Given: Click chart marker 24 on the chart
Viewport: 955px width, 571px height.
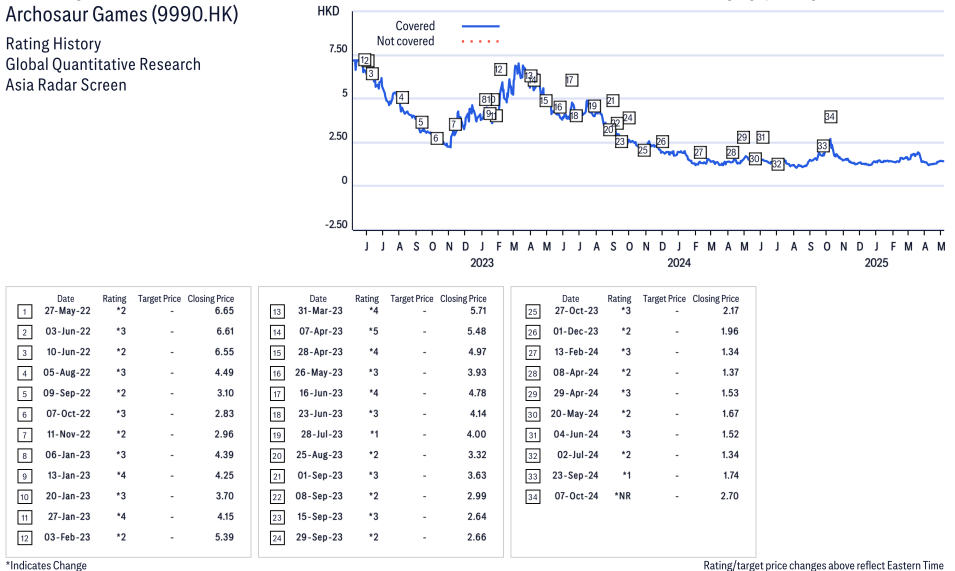Looking at the screenshot, I should point(629,117).
